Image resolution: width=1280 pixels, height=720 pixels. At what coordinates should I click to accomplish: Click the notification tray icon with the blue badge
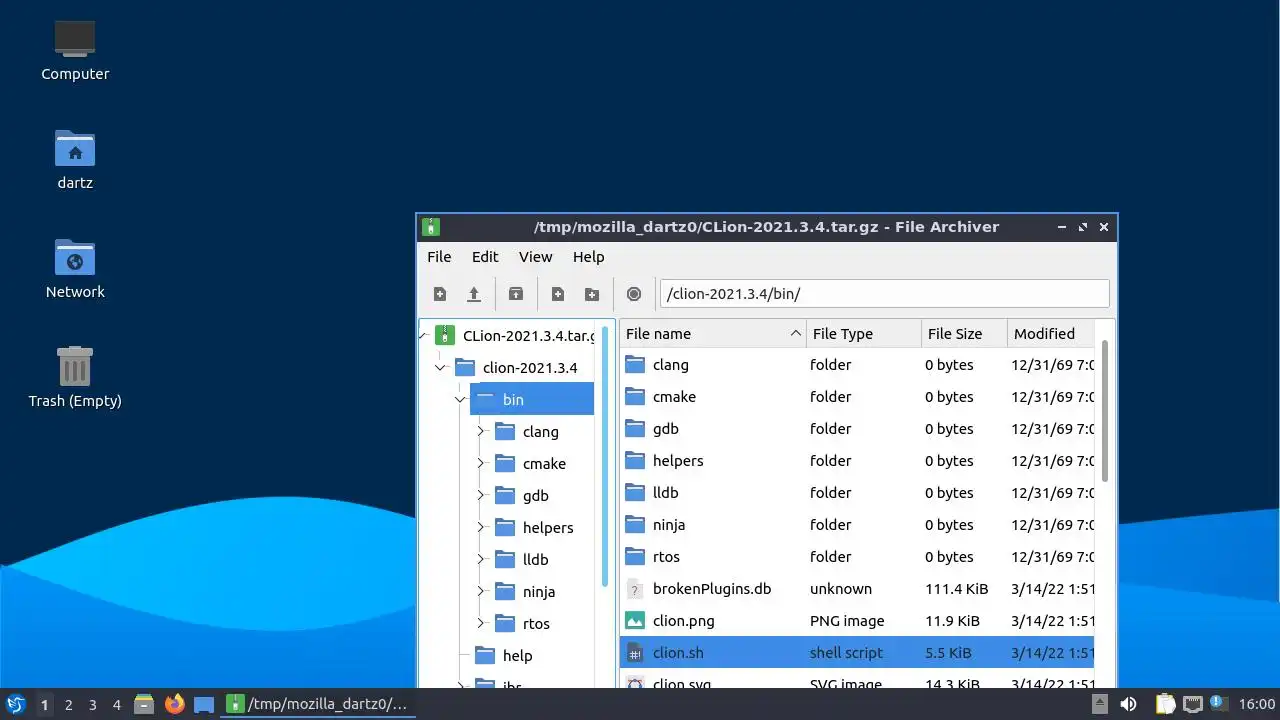(1218, 704)
